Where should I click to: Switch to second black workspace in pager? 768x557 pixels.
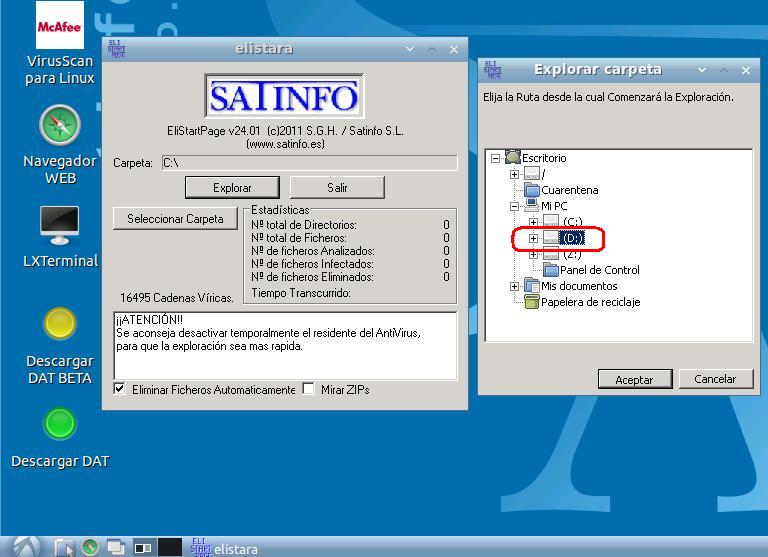pyautogui.click(x=169, y=547)
